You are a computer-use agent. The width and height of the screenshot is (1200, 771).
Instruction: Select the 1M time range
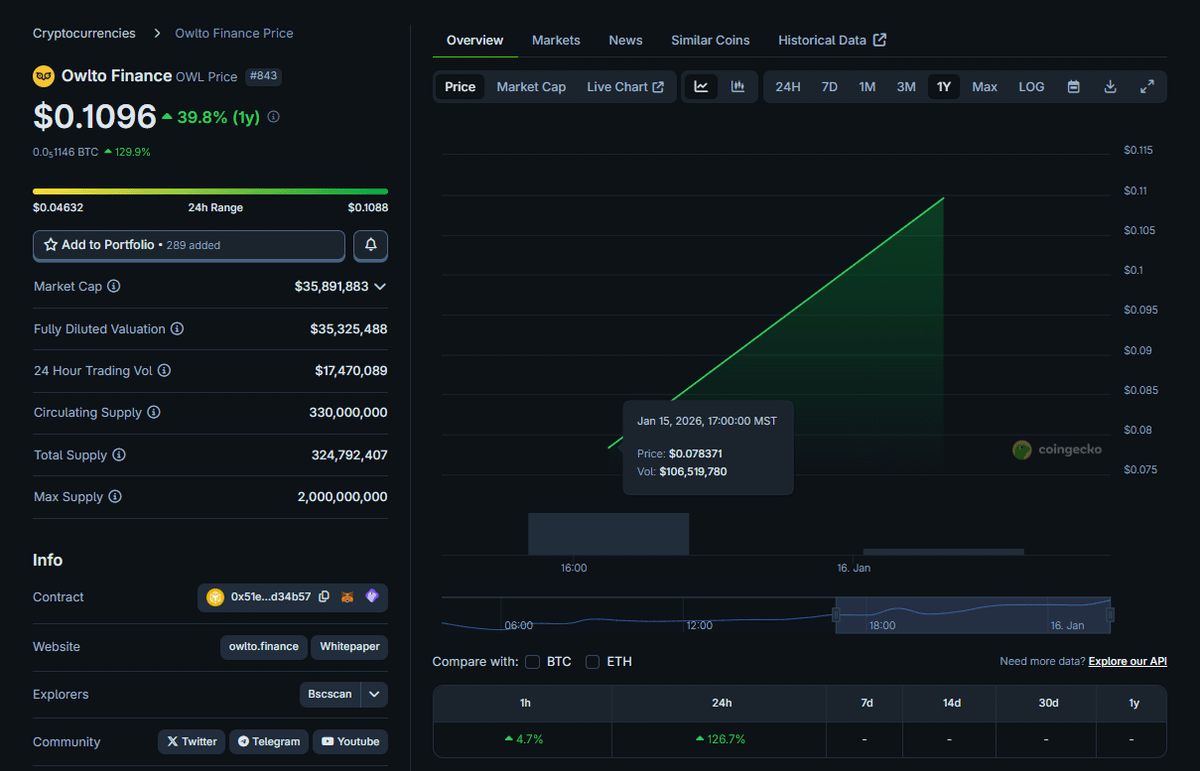click(867, 87)
